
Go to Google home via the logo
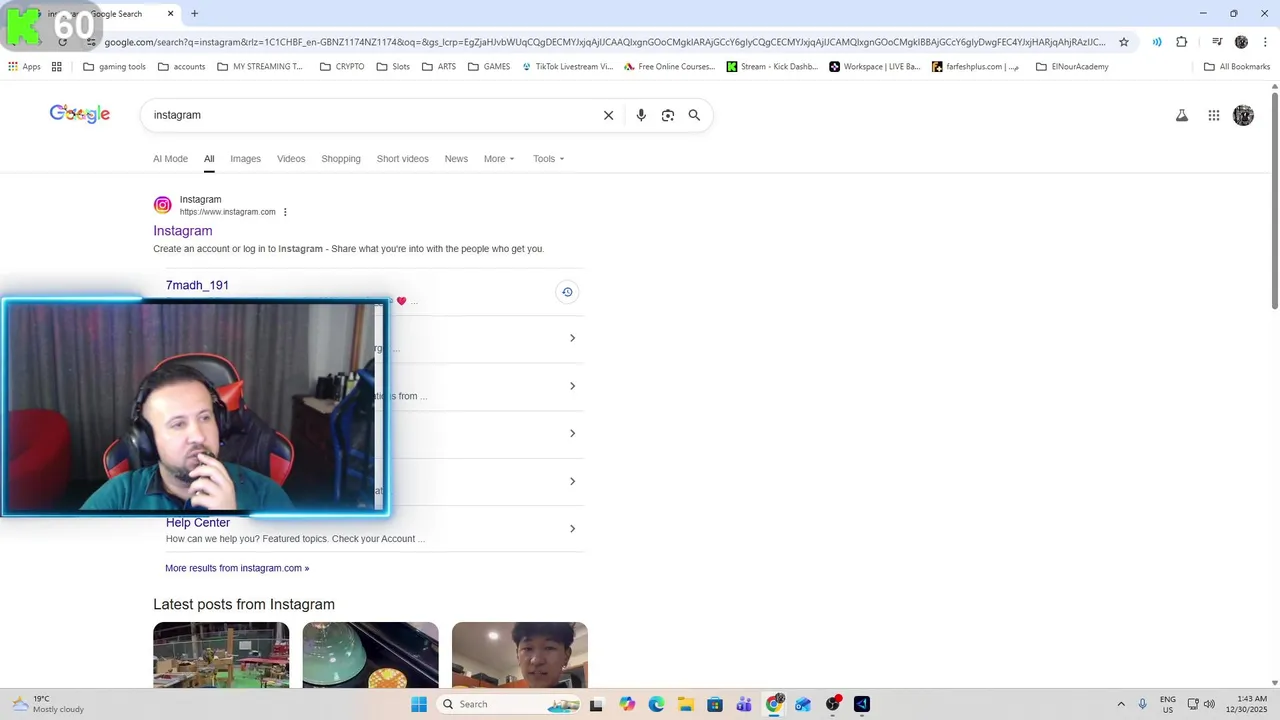pyautogui.click(x=80, y=114)
